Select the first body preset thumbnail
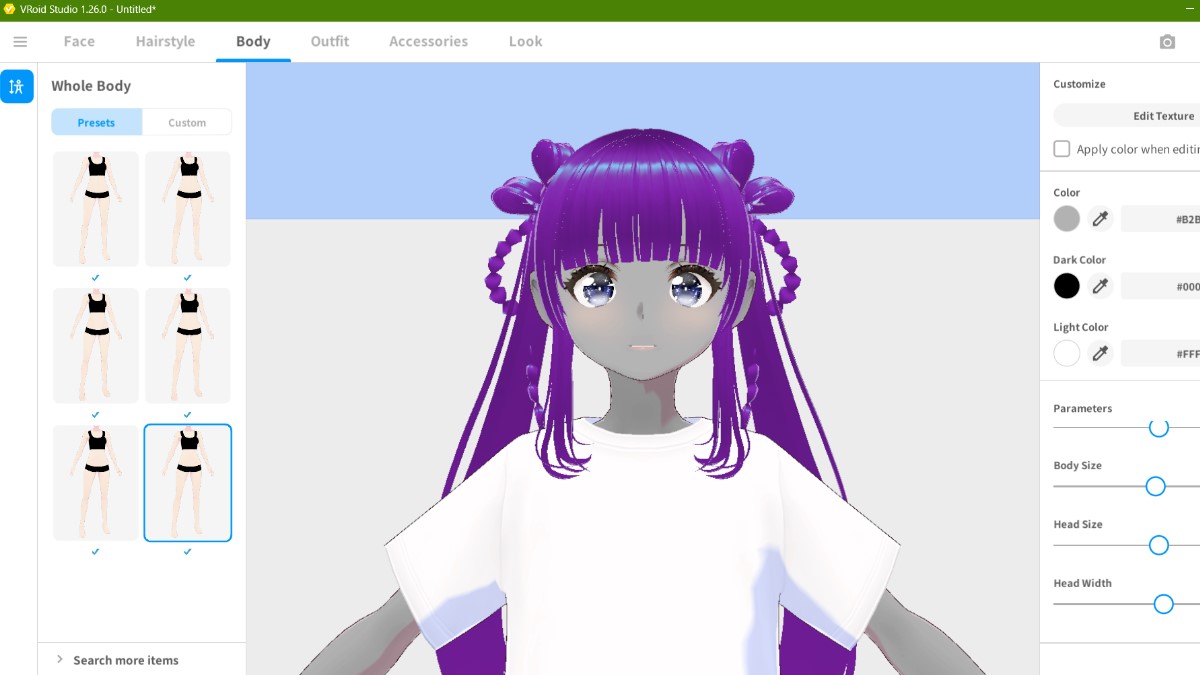The image size is (1200, 675). pos(96,208)
